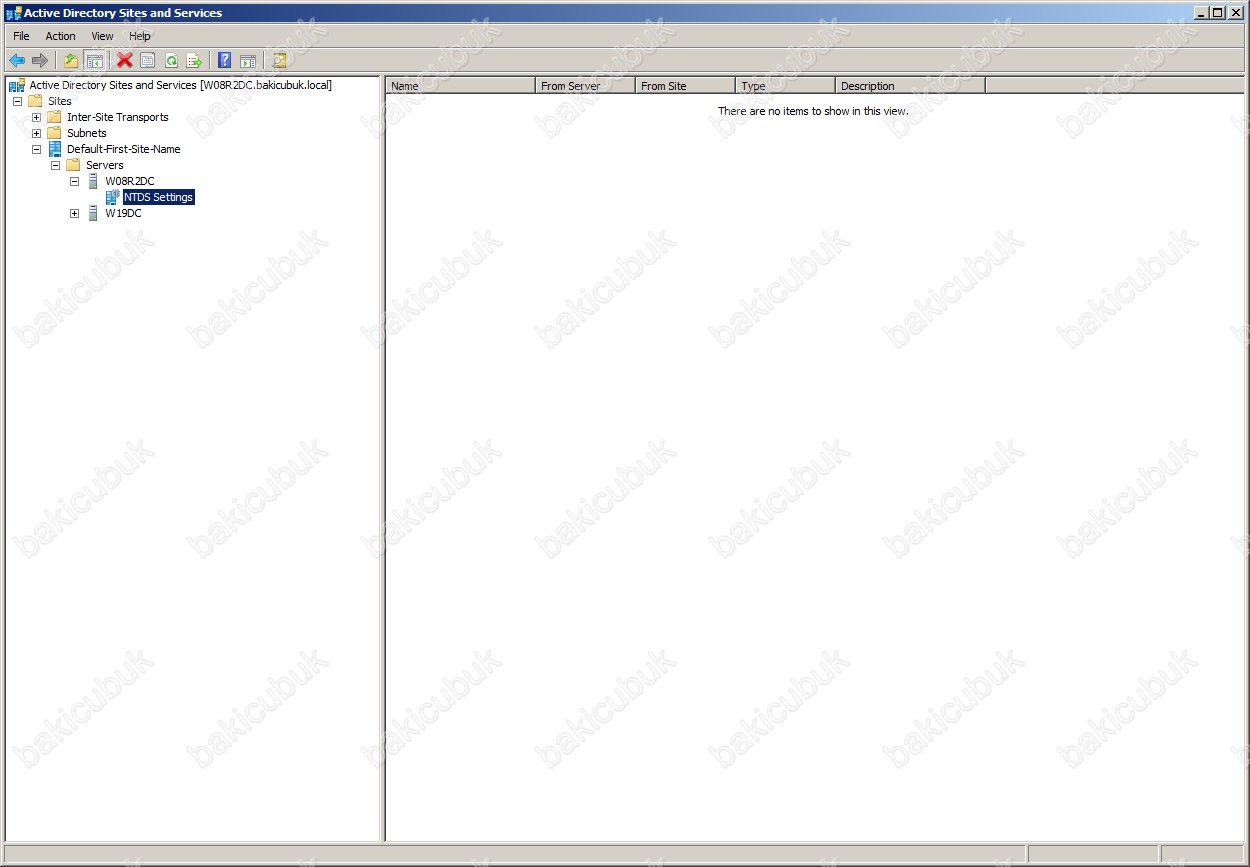The image size is (1250, 867).
Task: Open the File menu
Action: tap(21, 36)
